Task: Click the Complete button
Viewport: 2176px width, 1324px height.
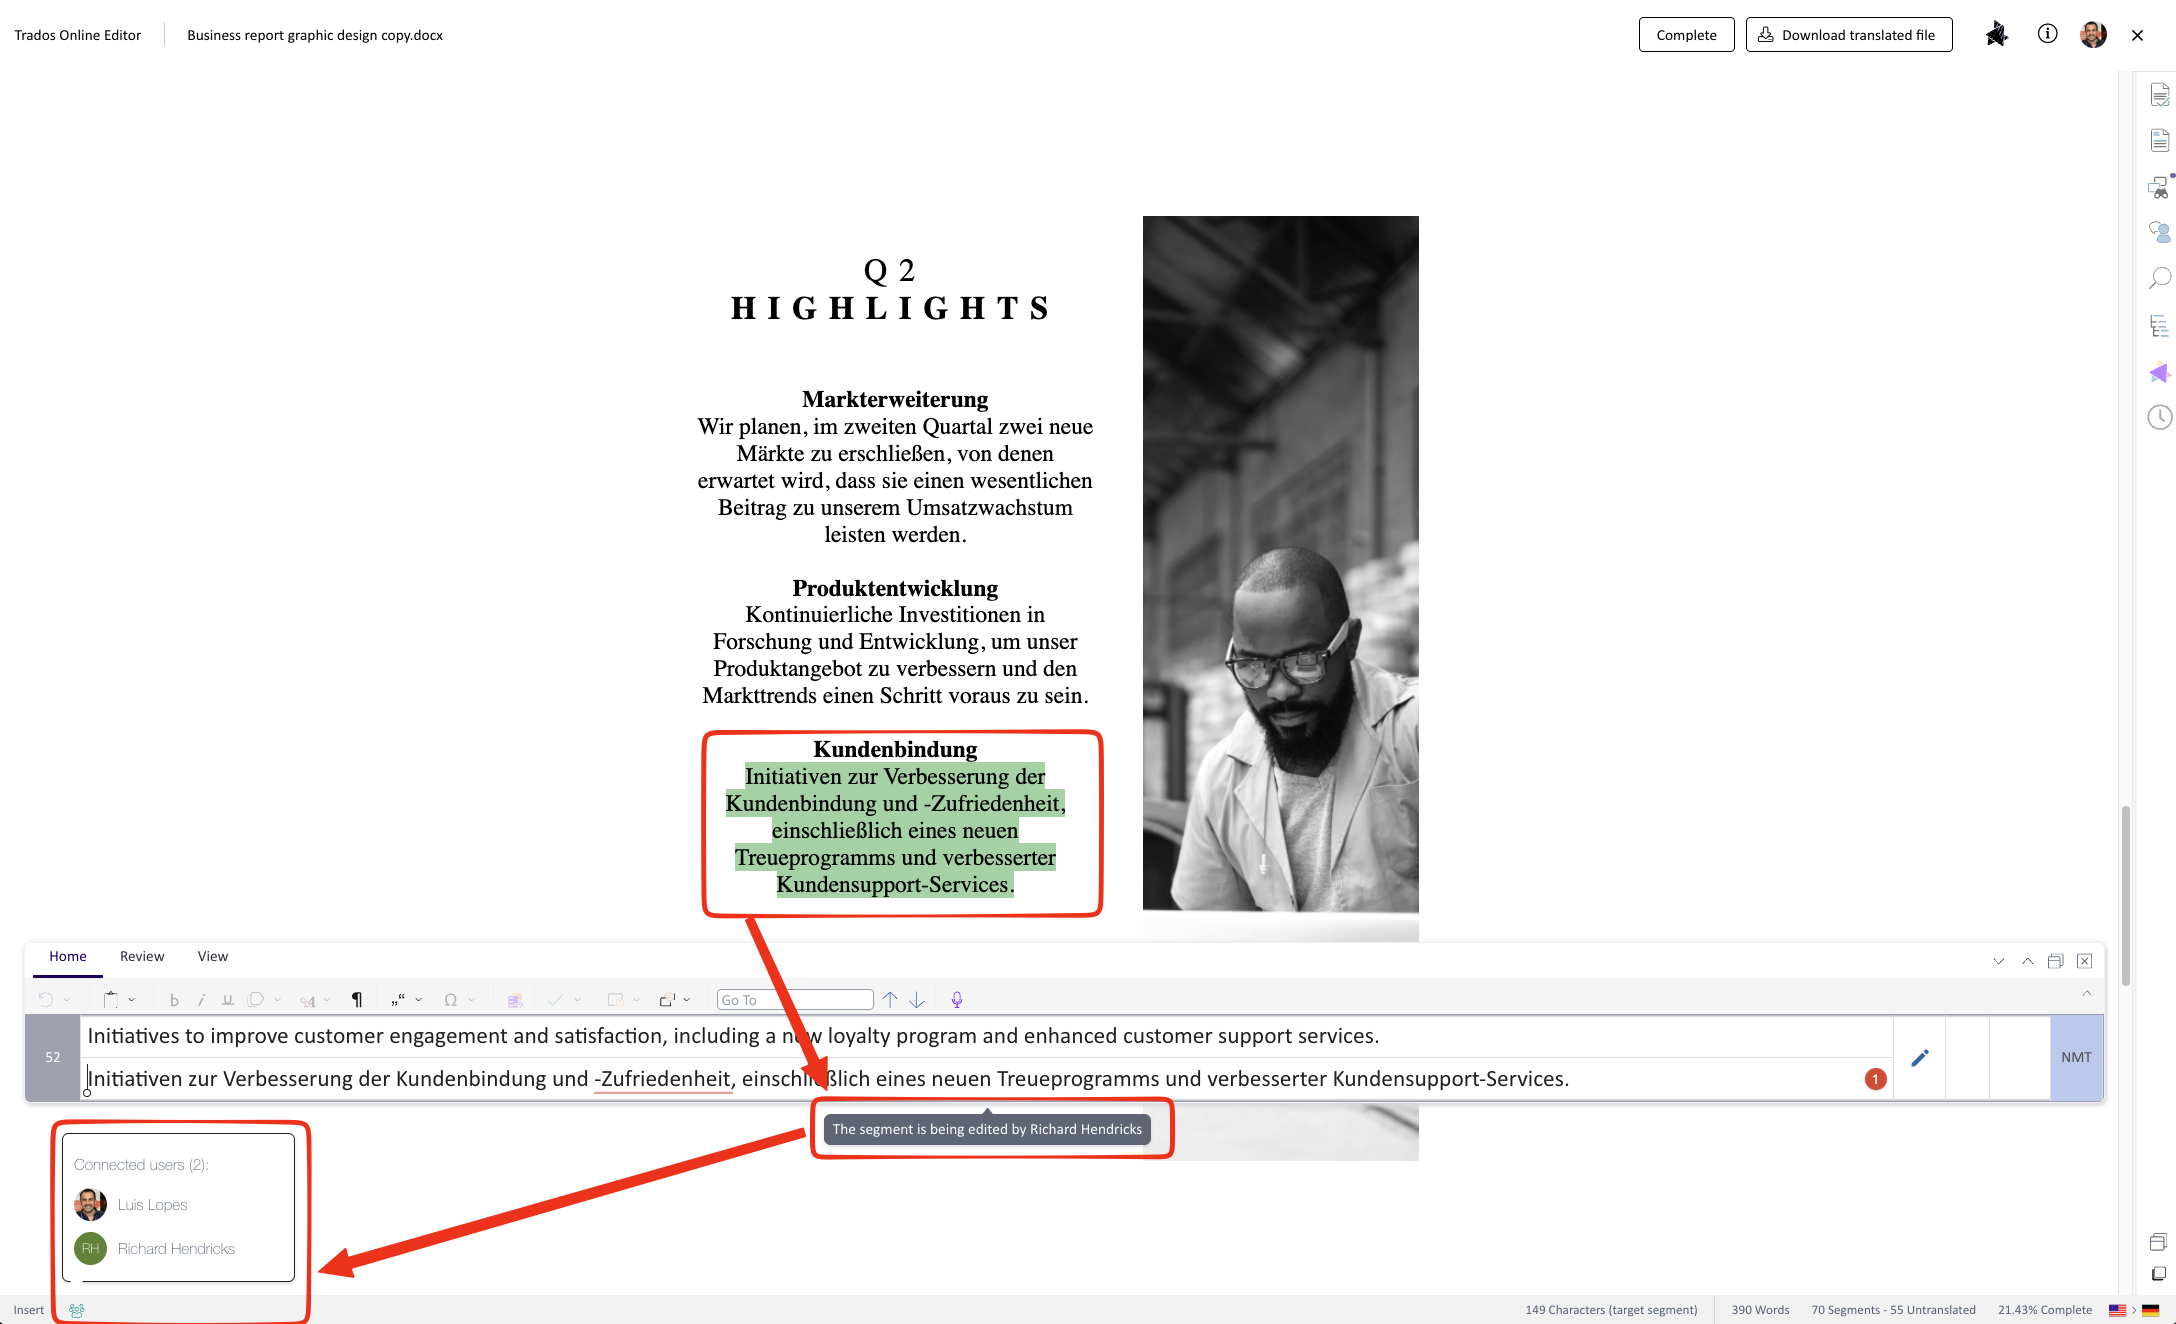Action: click(x=1686, y=35)
